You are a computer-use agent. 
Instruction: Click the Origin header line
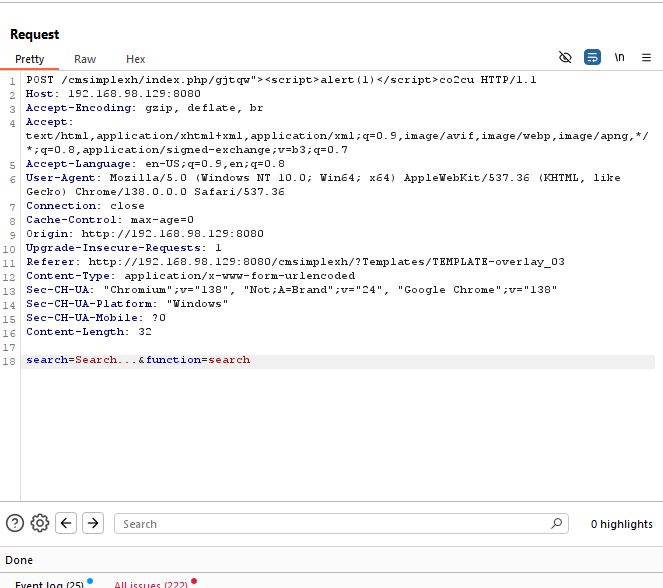(x=145, y=234)
